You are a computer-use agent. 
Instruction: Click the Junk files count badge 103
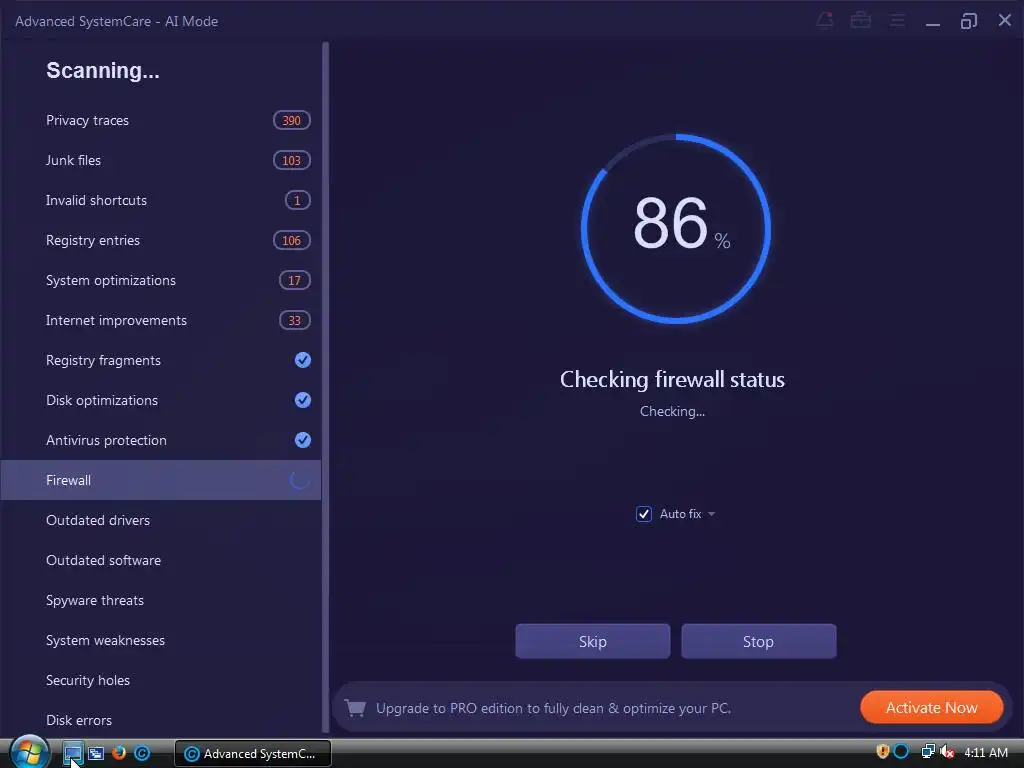(291, 160)
